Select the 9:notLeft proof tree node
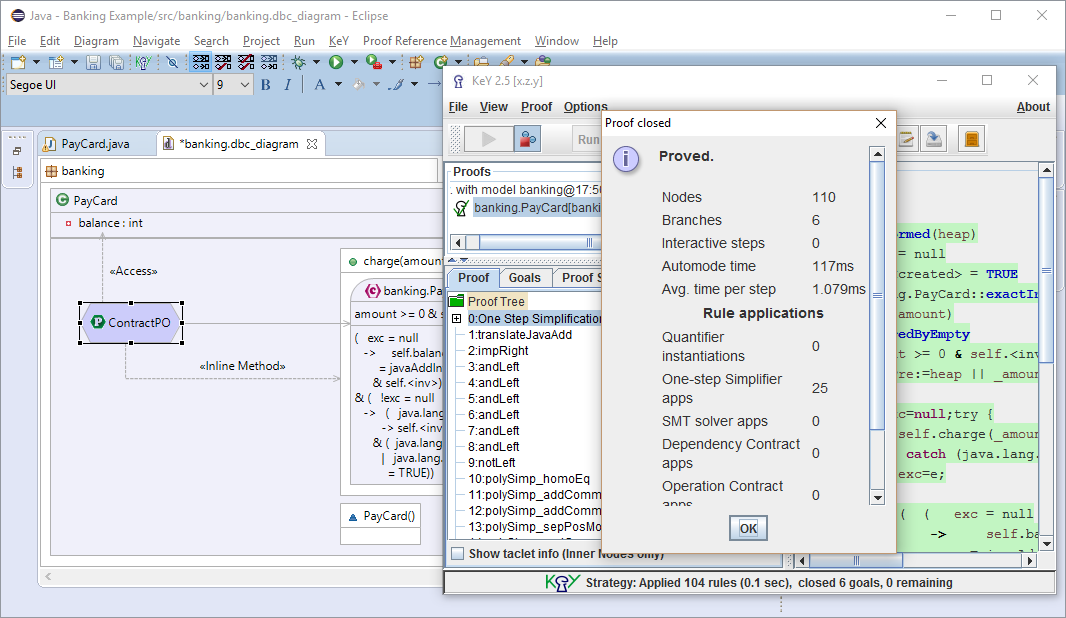This screenshot has width=1066, height=618. click(492, 463)
